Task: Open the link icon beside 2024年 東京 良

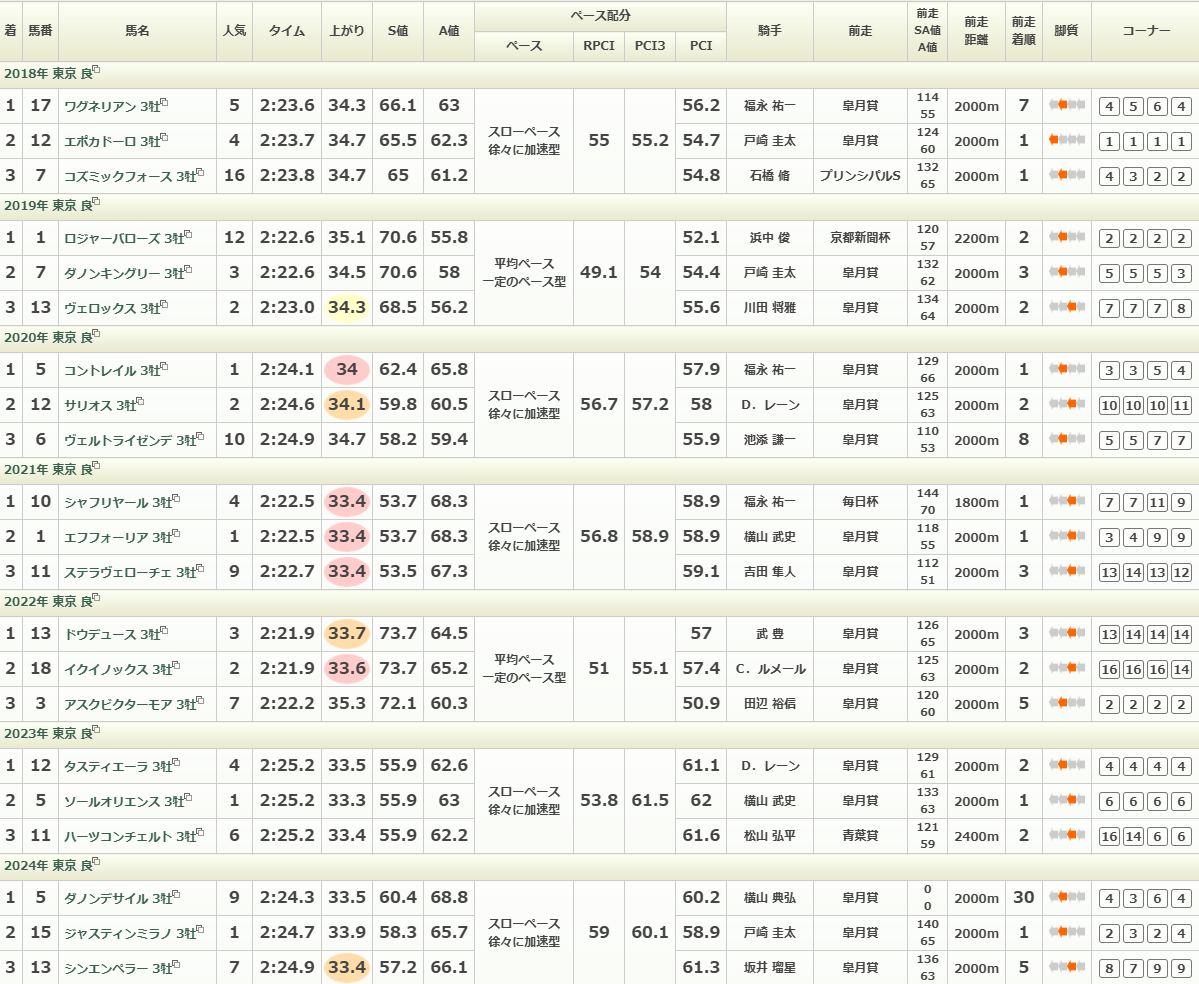Action: pyautogui.click(x=96, y=863)
